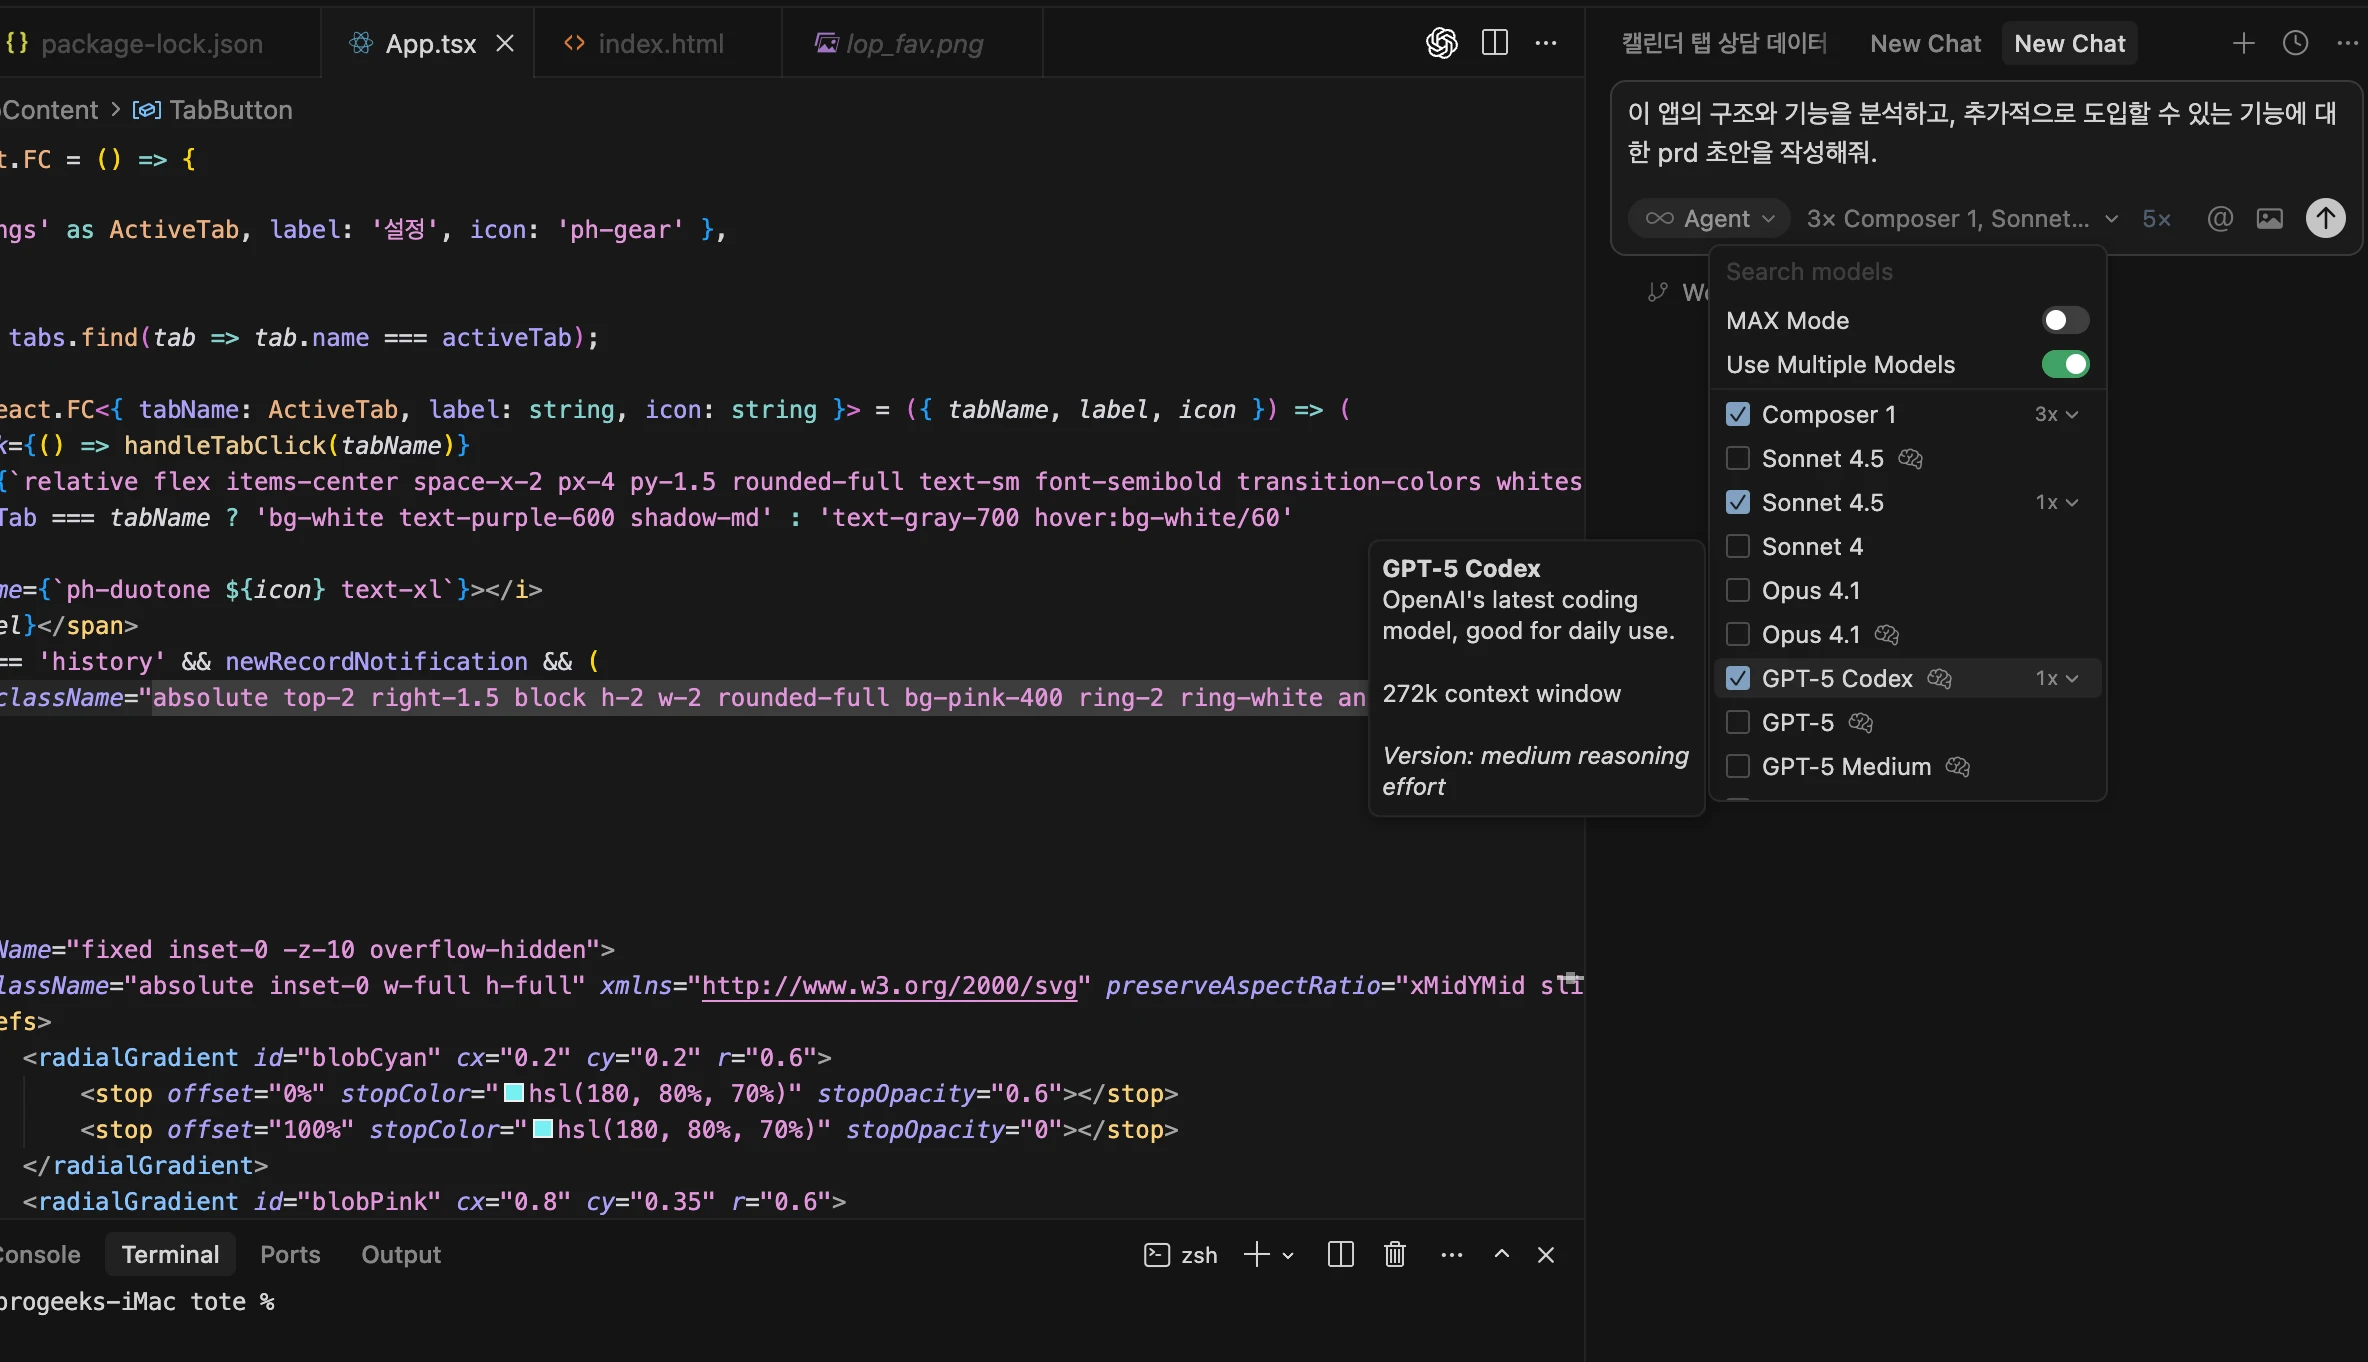The image size is (2368, 1362).
Task: Check the Opus 4.1 model checkbox
Action: pos(1738,590)
